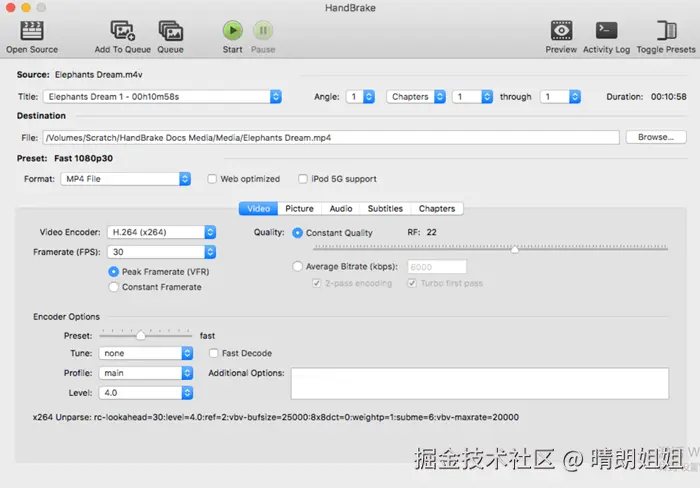Select the Average Bitrate (kbps) radio button
700x488 pixels.
coord(297,267)
